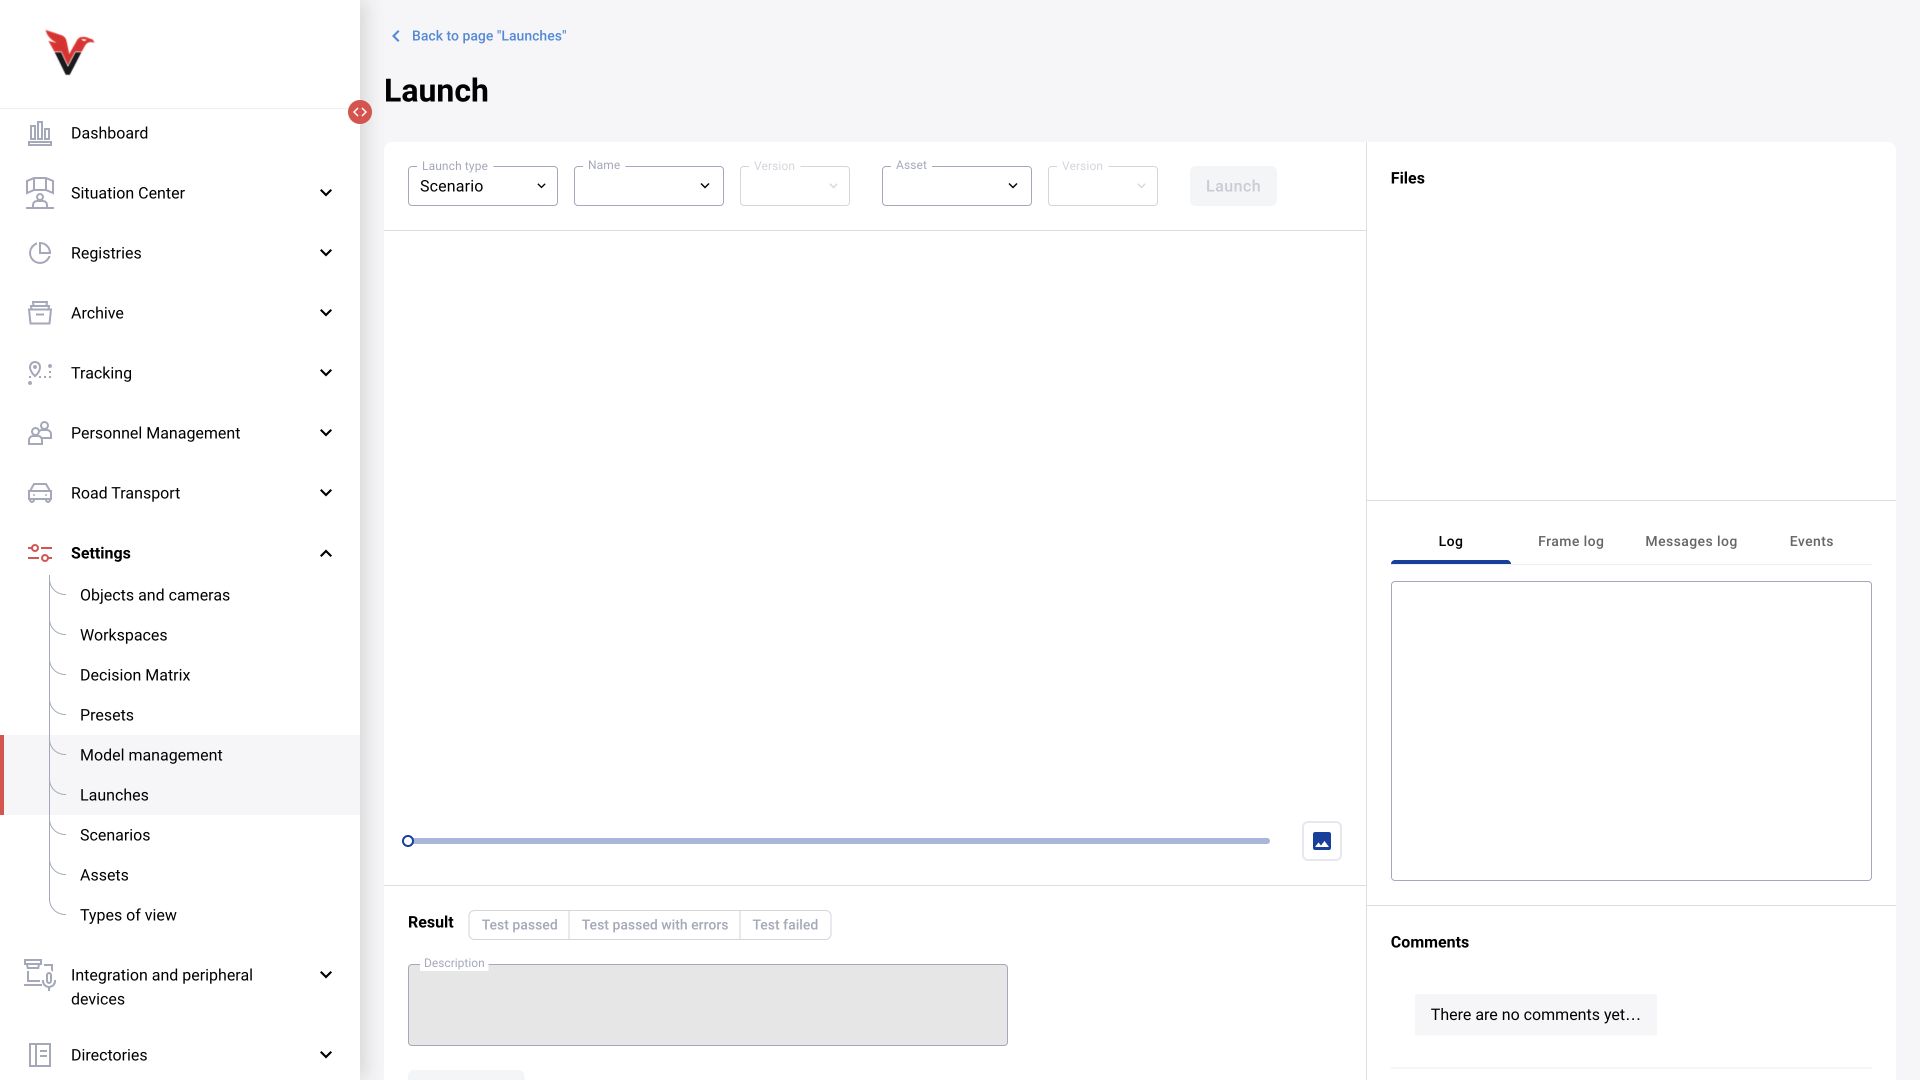Click the Settings sliders icon

(40, 553)
